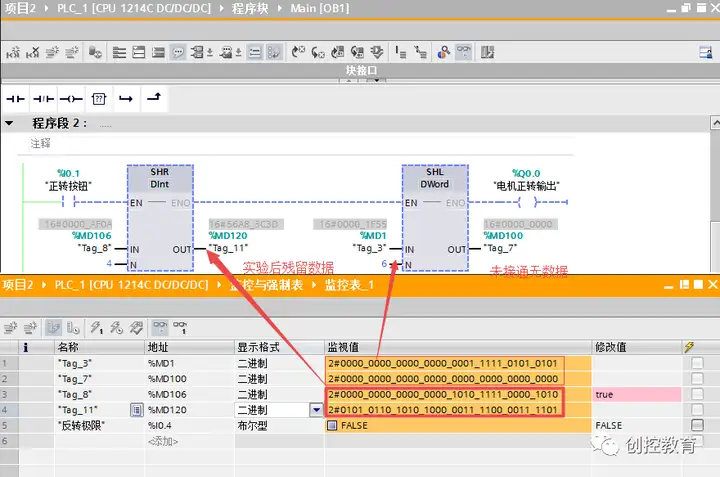Insert a normally closed contact from favorites

click(x=44, y=99)
